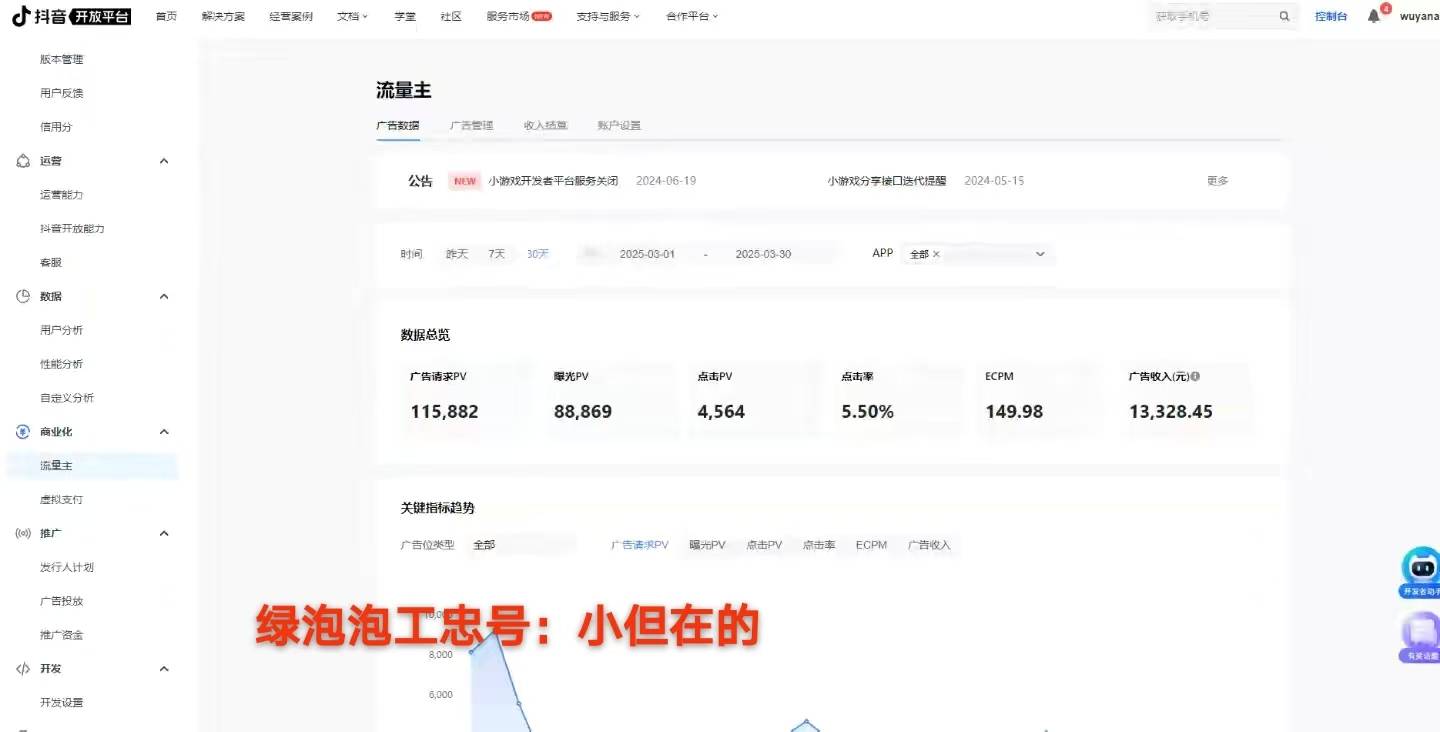Screen dimensions: 1440x732
Task: Select the 30天 time range
Action: (x=538, y=254)
